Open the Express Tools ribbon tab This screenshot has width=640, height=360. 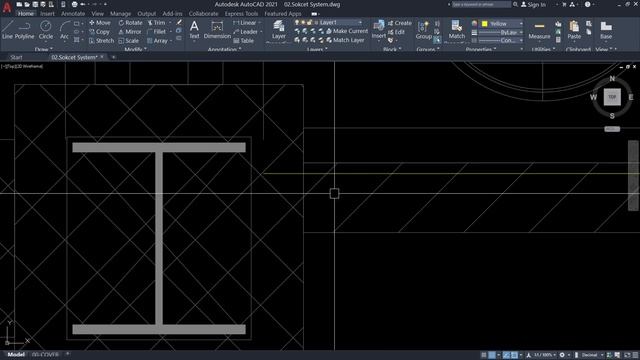[x=241, y=13]
